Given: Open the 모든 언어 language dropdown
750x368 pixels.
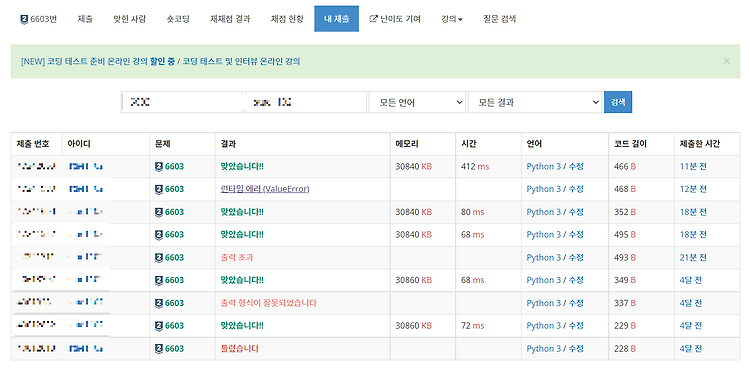Looking at the screenshot, I should click(x=417, y=102).
